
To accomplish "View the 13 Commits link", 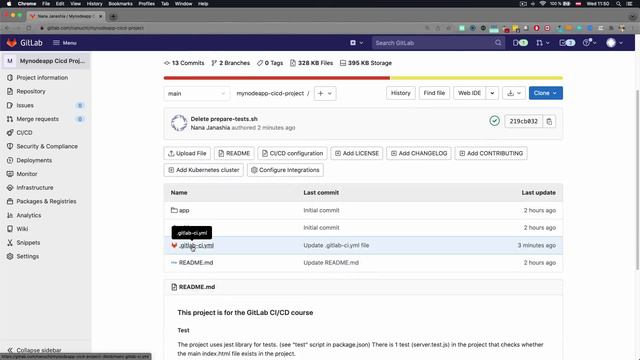I will [x=184, y=63].
